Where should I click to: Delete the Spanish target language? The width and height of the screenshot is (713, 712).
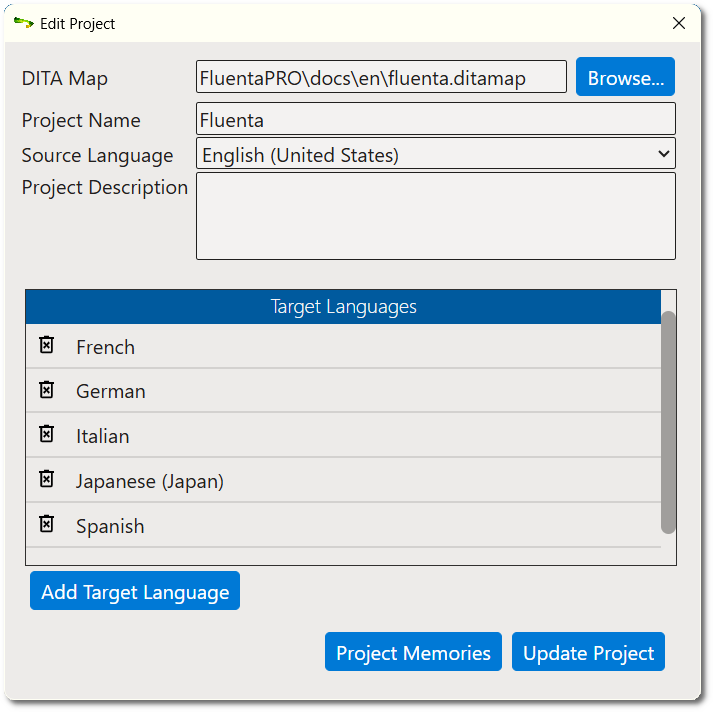[x=46, y=524]
